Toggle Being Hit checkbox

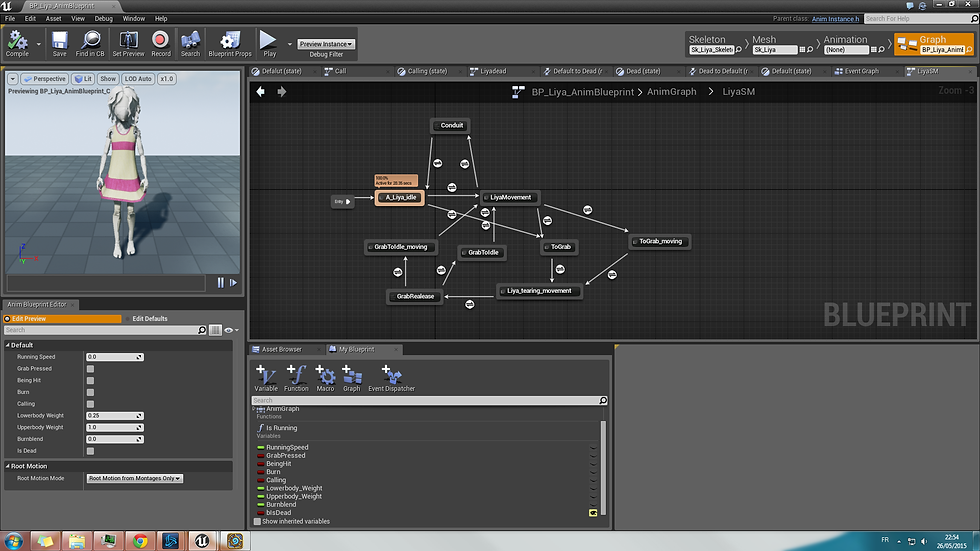point(91,380)
